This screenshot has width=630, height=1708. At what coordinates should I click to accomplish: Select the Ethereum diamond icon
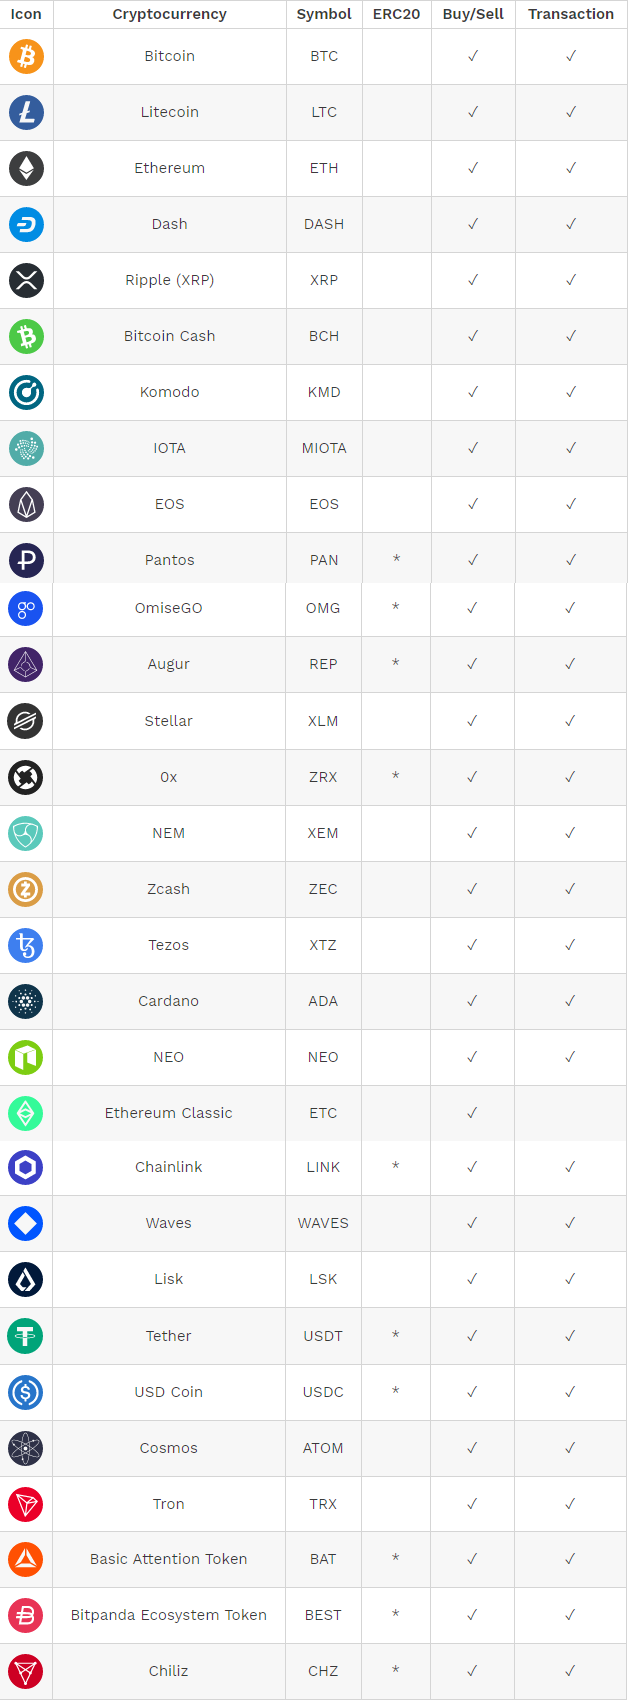[27, 168]
